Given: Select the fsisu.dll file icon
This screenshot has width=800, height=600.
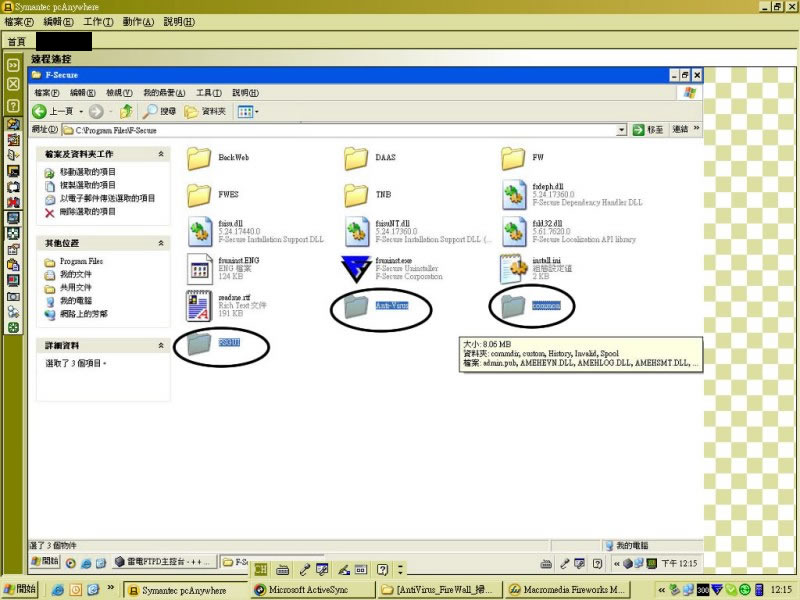Looking at the screenshot, I should tap(199, 231).
